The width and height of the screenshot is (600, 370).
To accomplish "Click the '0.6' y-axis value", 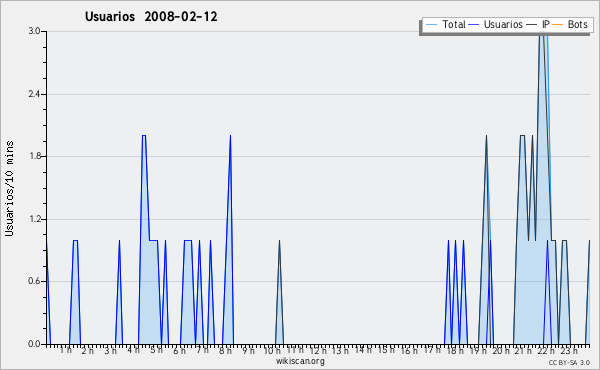I will [x=34, y=281].
